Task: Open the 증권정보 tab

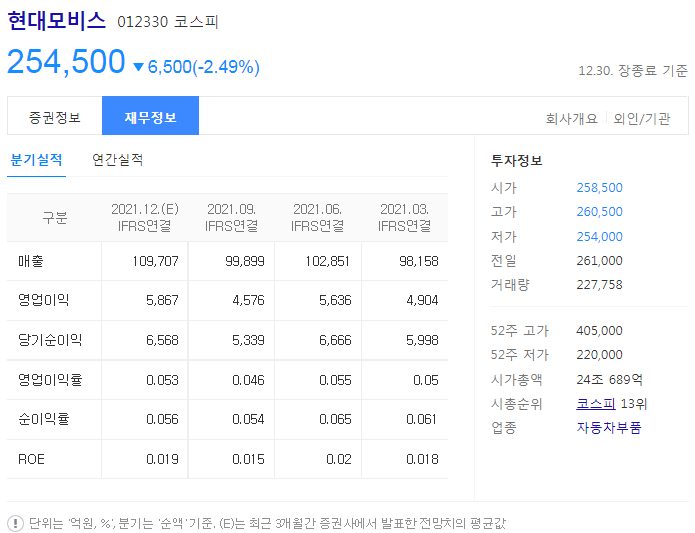Action: [55, 117]
